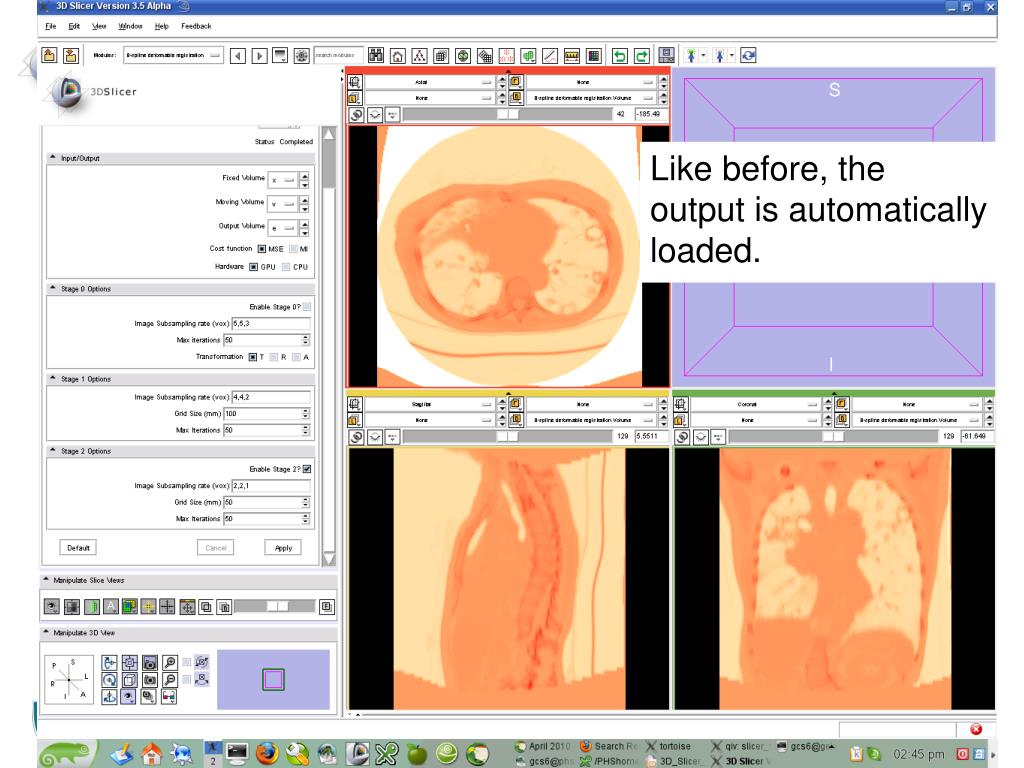Launch Firefox from the taskbar
1024x768 pixels.
266,754
